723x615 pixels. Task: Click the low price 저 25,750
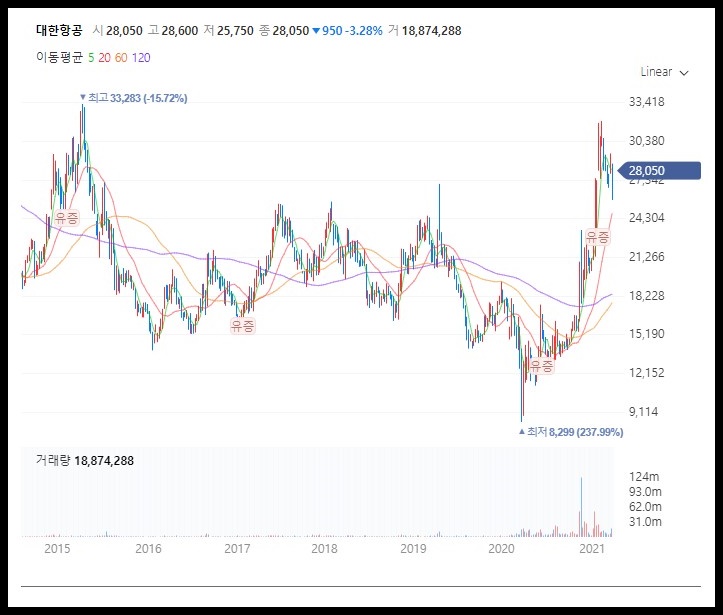click(229, 31)
